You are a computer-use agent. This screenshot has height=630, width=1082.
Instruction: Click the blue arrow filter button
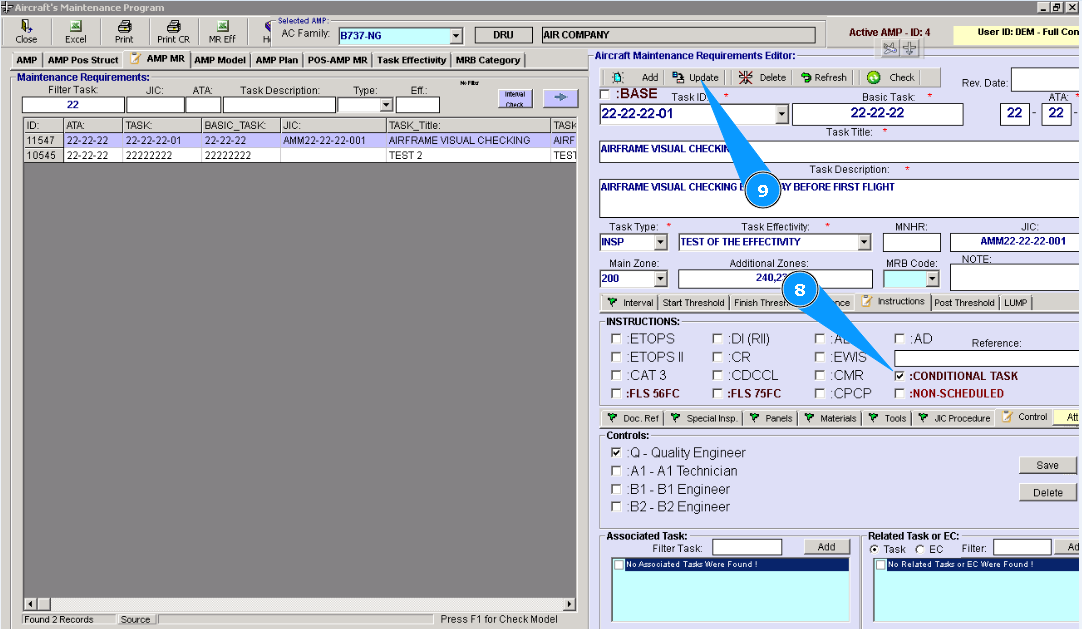(560, 98)
